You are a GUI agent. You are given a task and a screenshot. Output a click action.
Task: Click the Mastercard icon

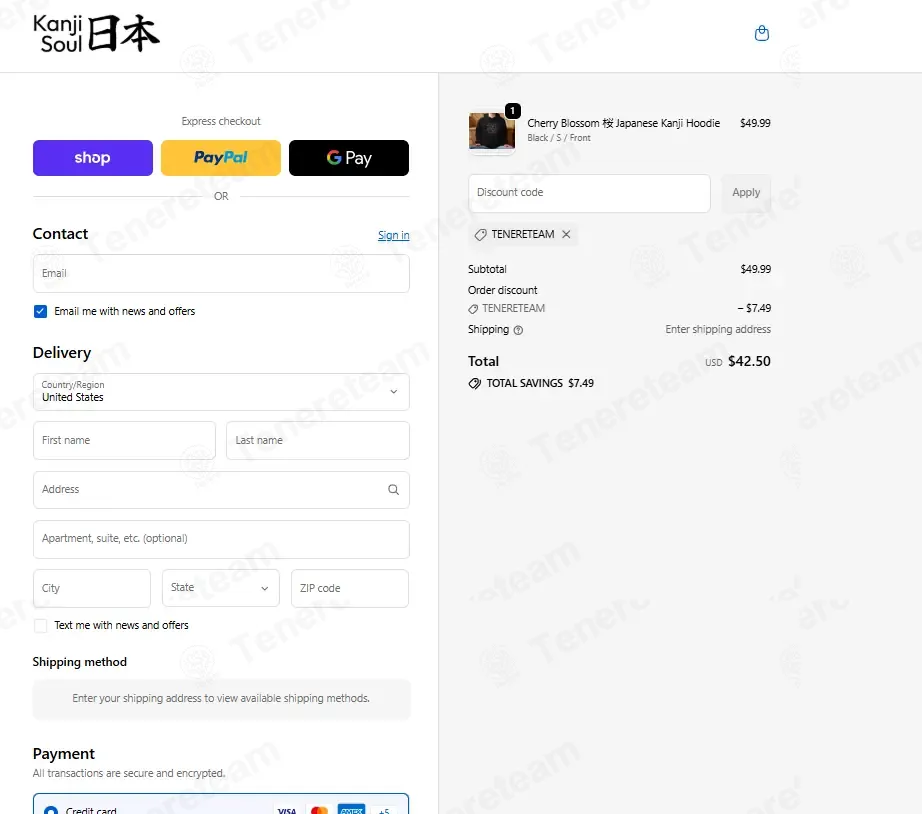[319, 810]
